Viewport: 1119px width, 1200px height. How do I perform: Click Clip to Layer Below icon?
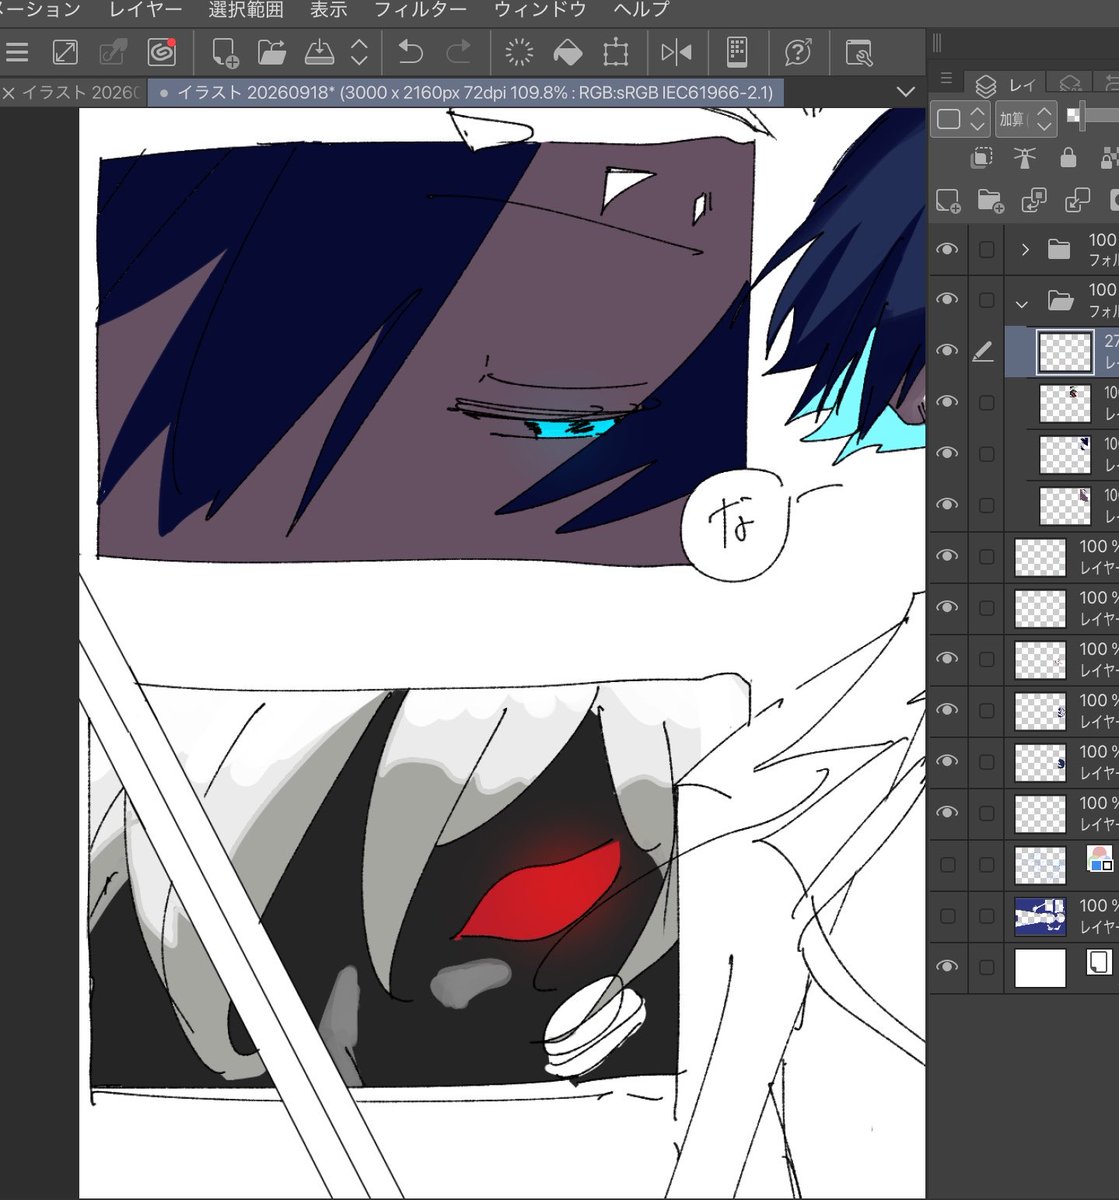982,158
